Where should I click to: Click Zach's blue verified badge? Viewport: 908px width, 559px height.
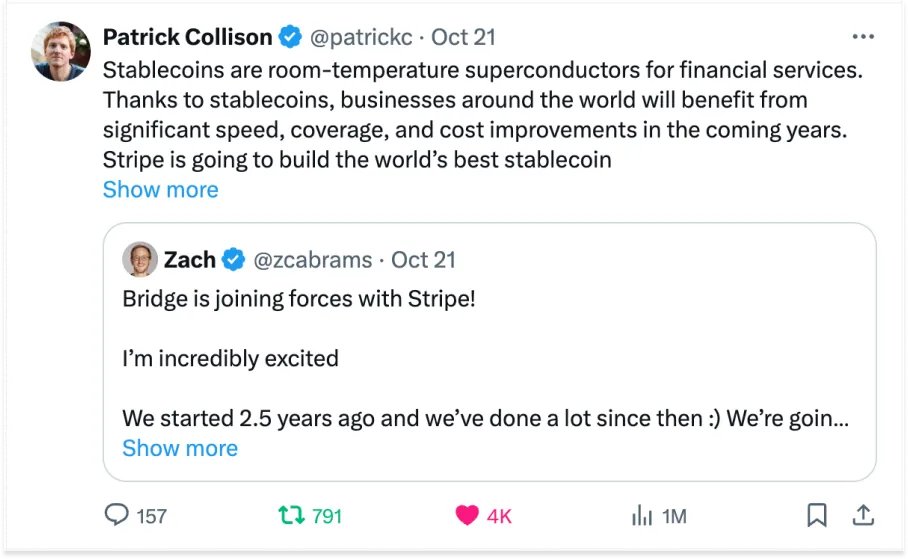(233, 260)
